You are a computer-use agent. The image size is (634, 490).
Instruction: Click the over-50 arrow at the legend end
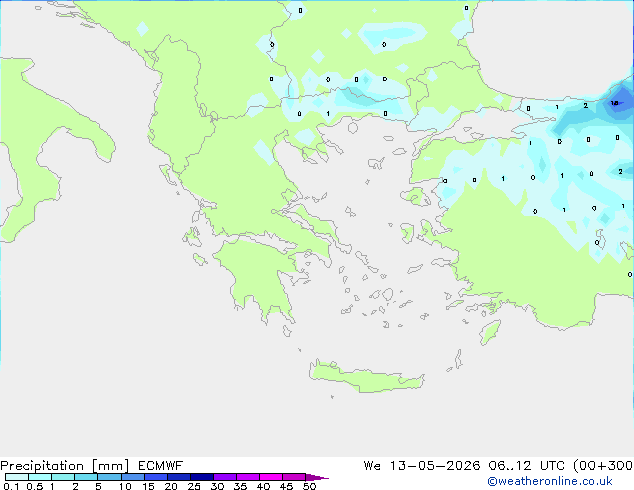[x=317, y=477]
